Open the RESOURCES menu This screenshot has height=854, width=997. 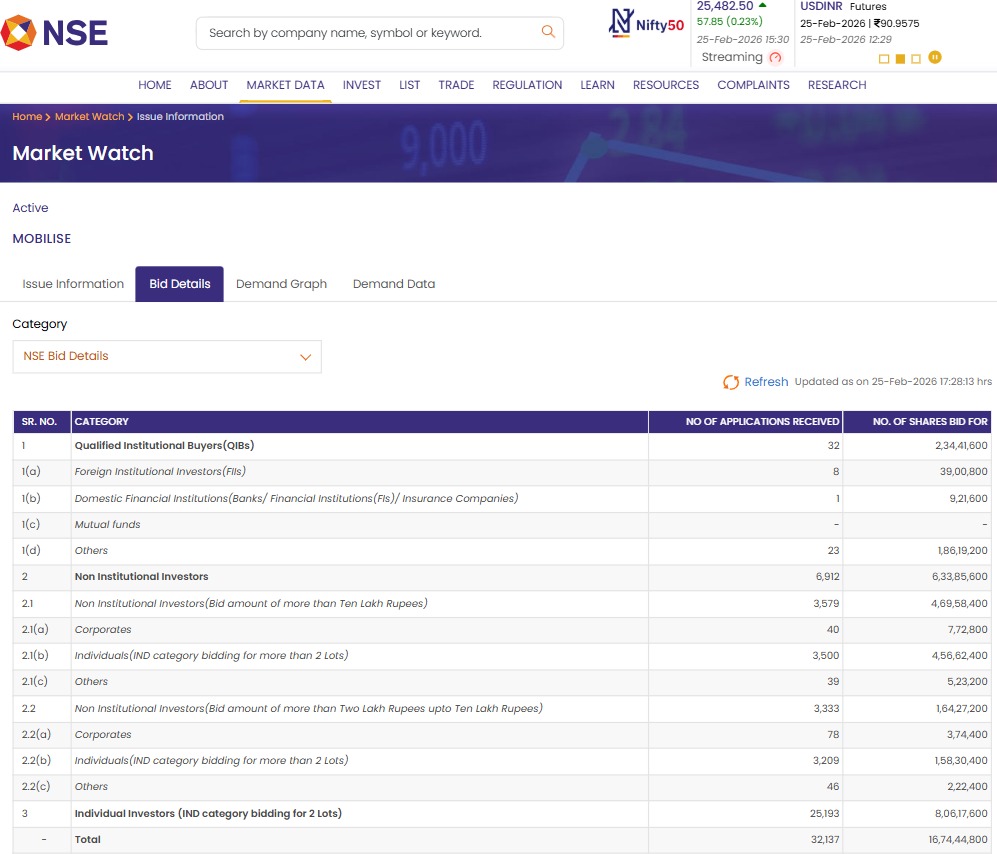coord(666,85)
